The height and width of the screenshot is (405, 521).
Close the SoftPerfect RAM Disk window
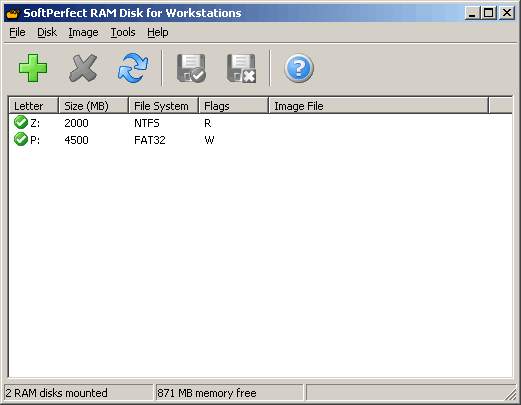[x=507, y=13]
